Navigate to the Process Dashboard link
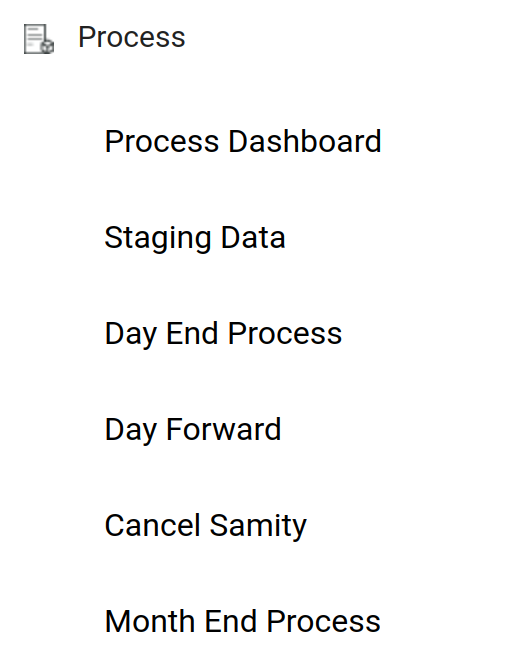Viewport: 519px width, 665px height. (x=243, y=141)
